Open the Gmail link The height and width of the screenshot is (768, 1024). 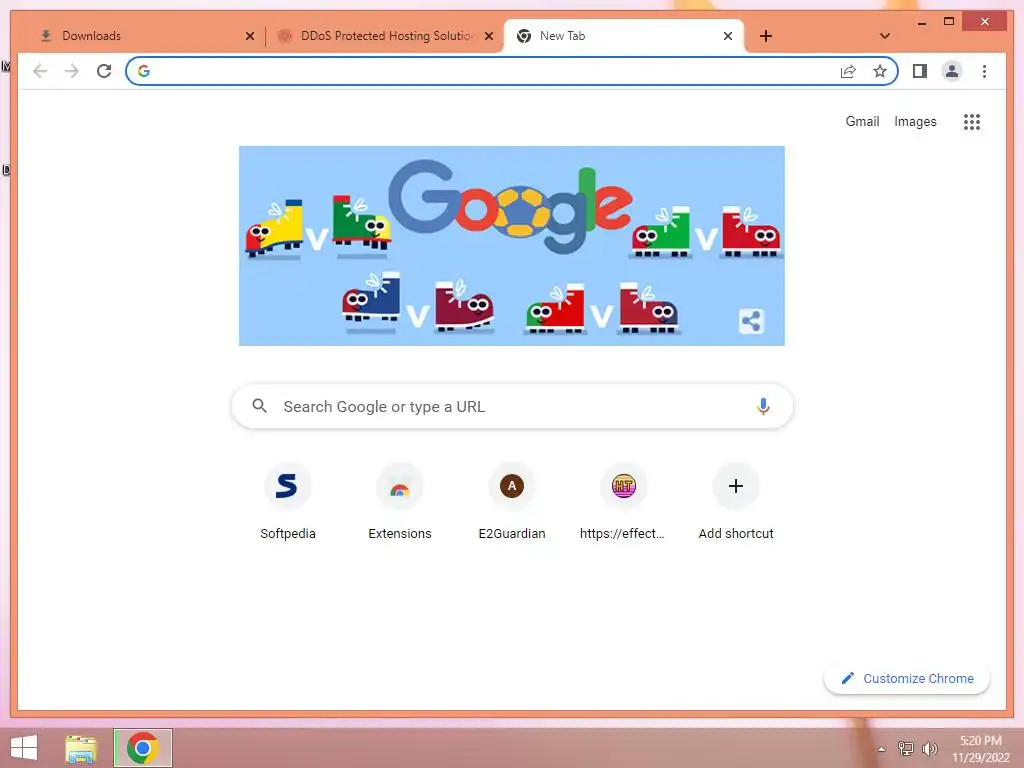tap(862, 121)
